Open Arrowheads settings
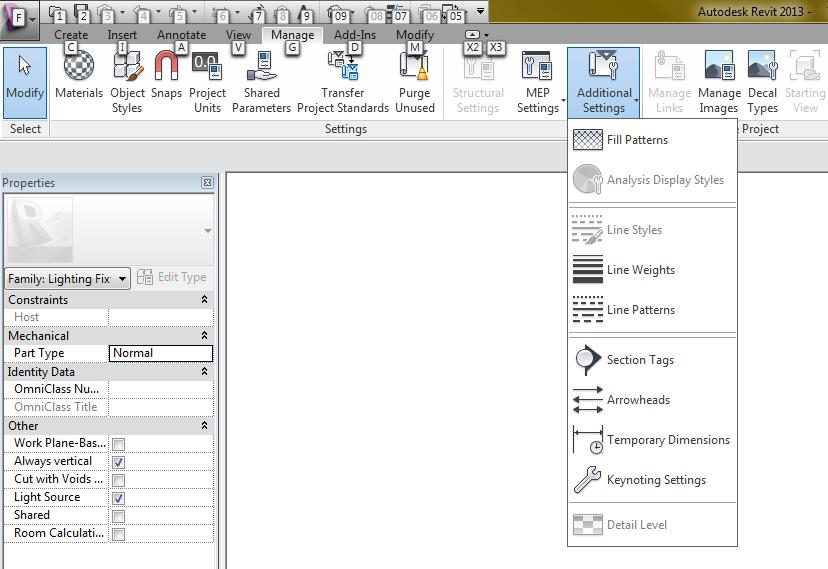The image size is (828, 569). pos(652,400)
